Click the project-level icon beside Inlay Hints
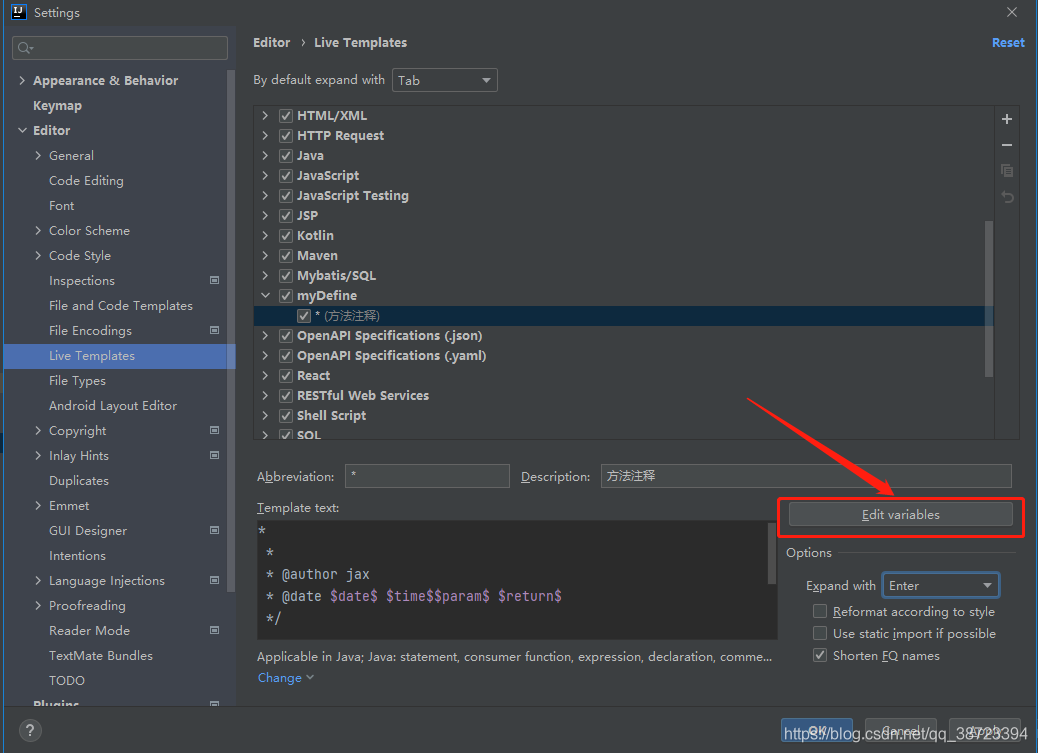 click(x=214, y=455)
